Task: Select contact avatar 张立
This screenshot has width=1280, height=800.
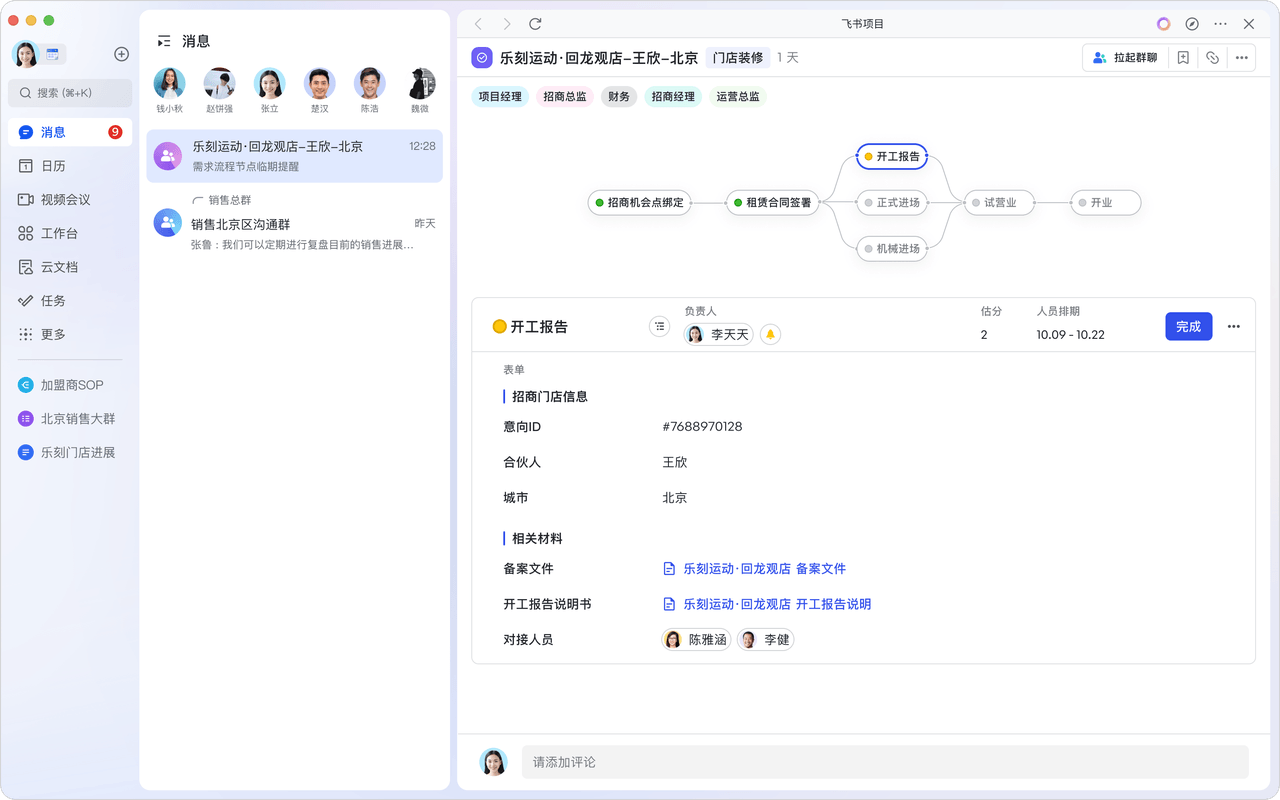Action: [270, 84]
